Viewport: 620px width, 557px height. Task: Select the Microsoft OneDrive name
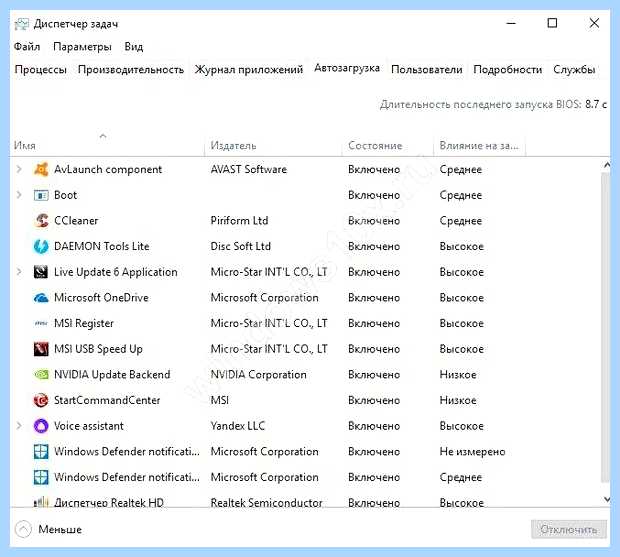coord(101,298)
